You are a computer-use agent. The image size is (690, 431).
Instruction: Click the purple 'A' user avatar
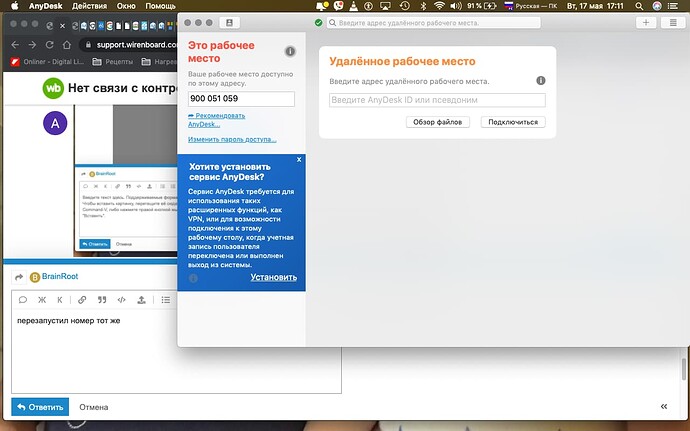coord(55,123)
